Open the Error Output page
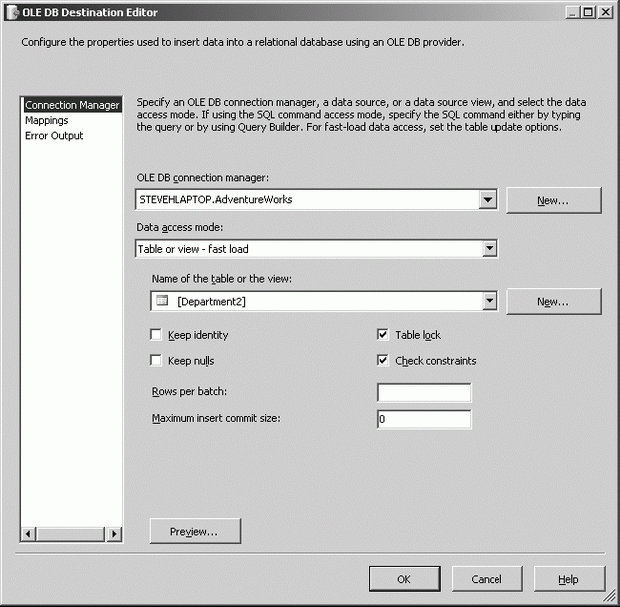 [54, 136]
